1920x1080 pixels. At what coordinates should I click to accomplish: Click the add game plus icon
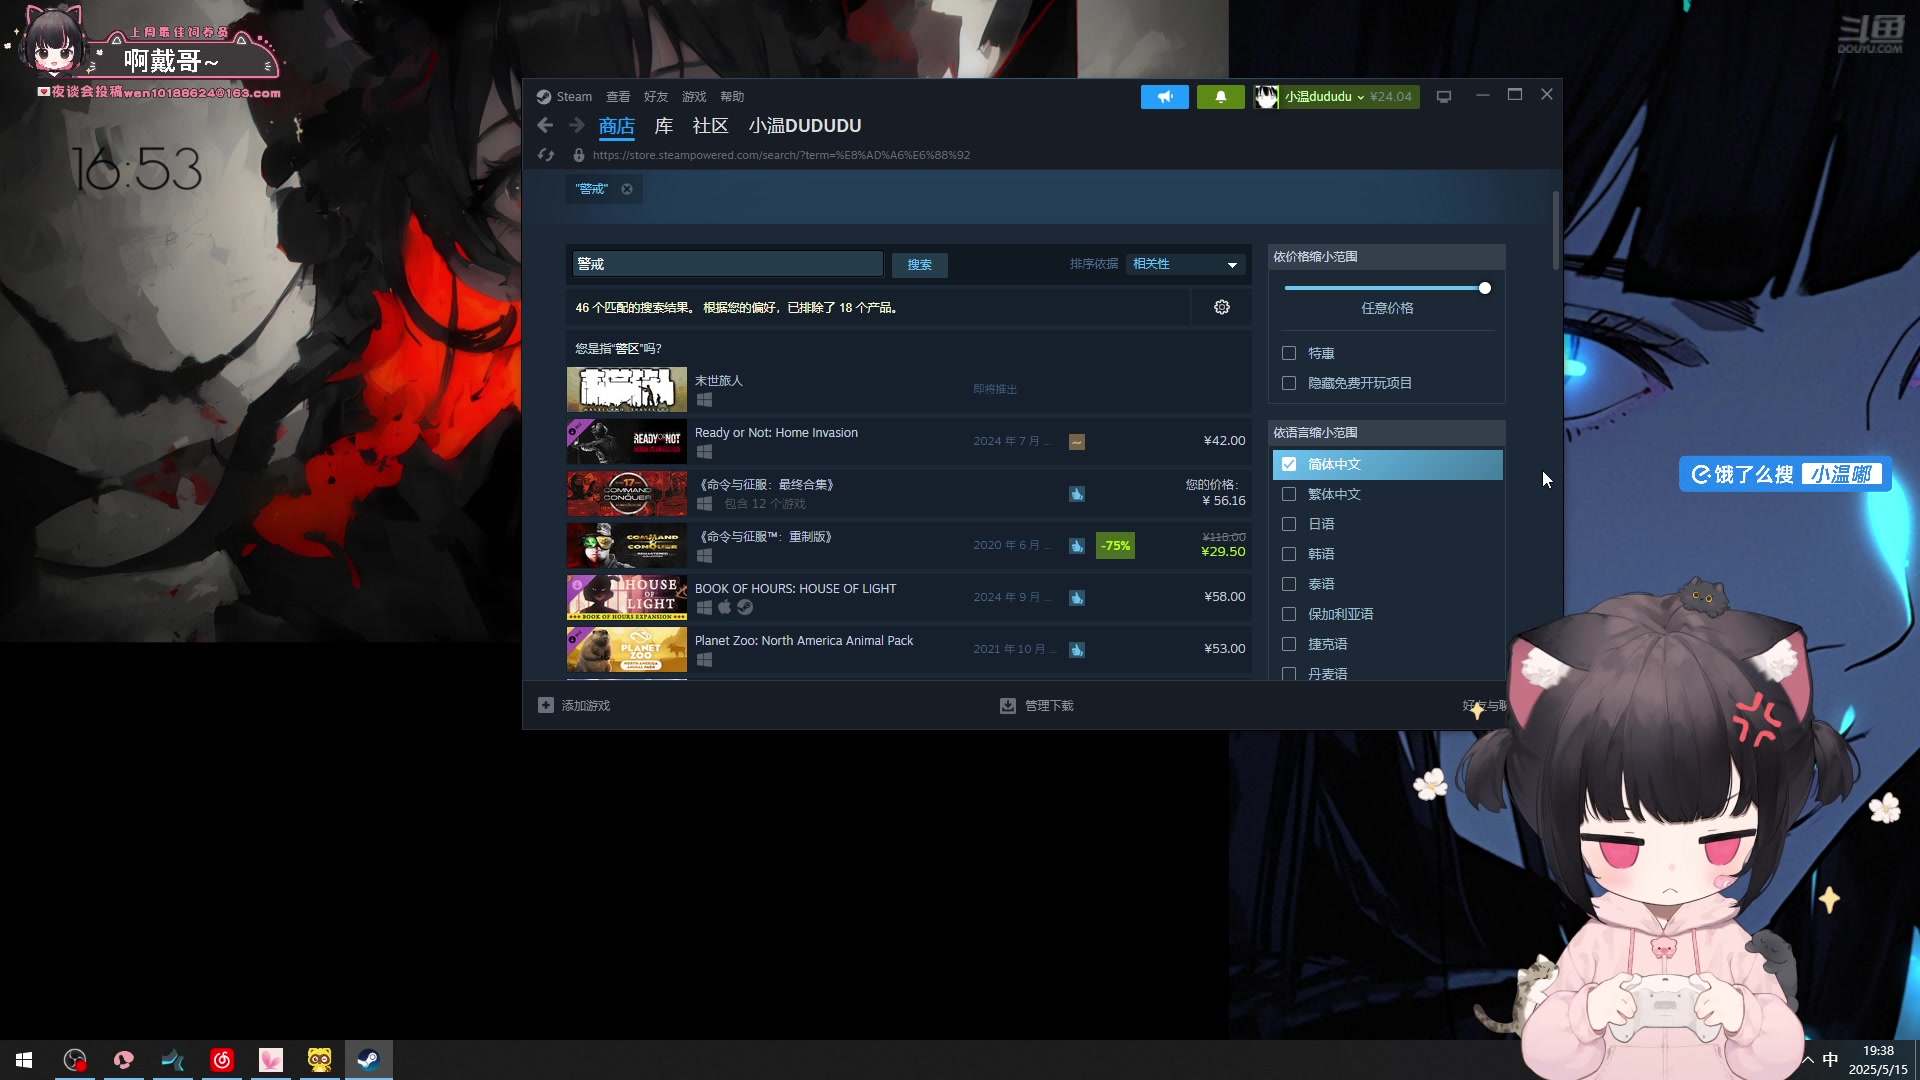pyautogui.click(x=546, y=705)
